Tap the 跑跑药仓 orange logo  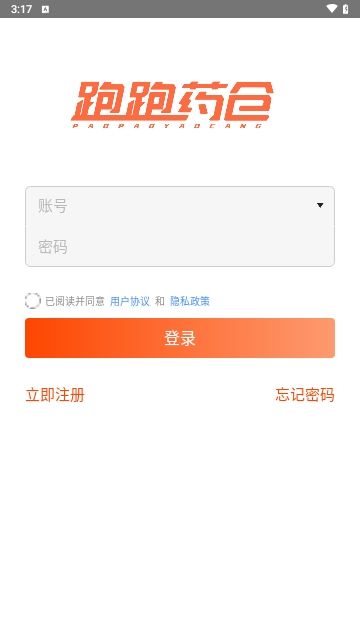click(x=172, y=104)
